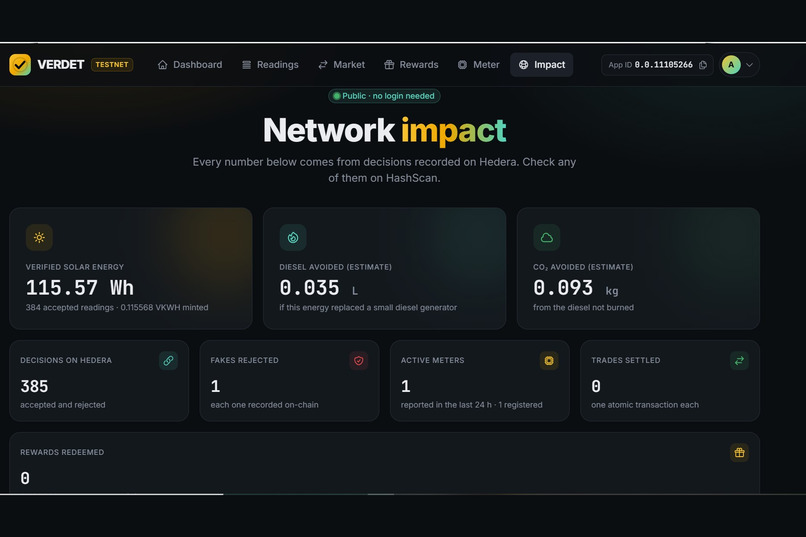Click 'if this energy replaced a small diesel generator'
The width and height of the screenshot is (806, 537).
coord(368,307)
